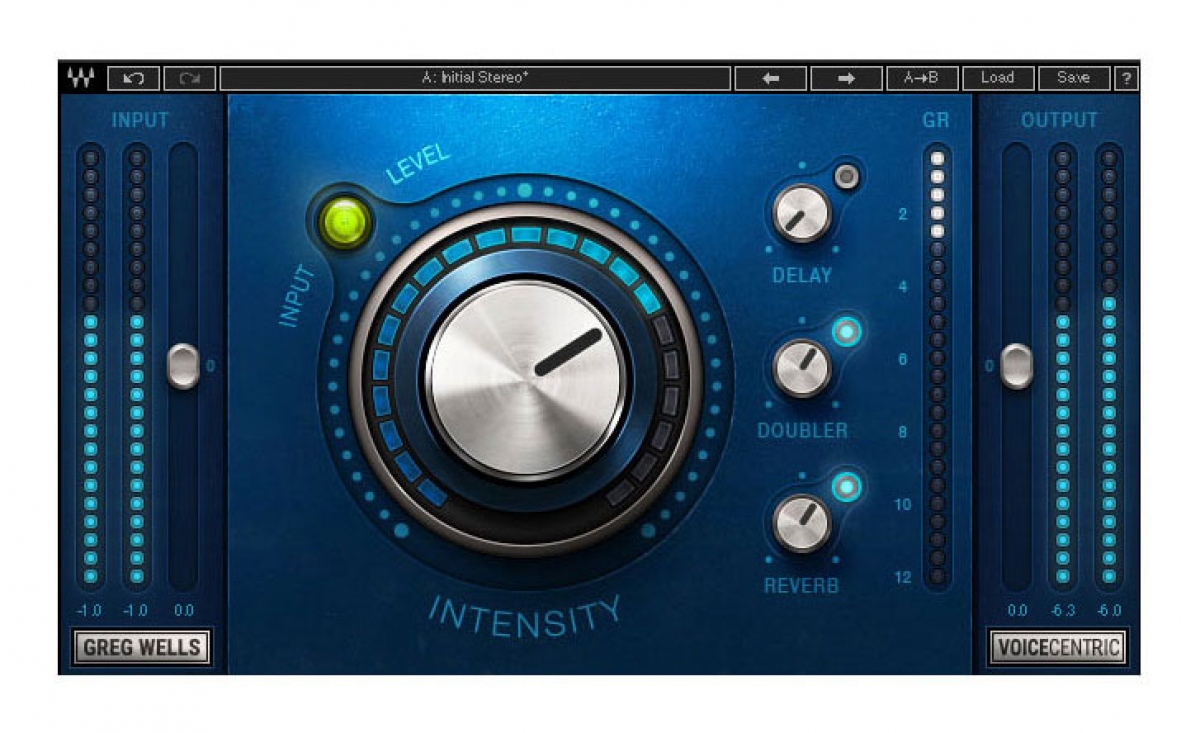The image size is (1200, 733).
Task: Copy setup A to B
Action: pyautogui.click(x=922, y=78)
